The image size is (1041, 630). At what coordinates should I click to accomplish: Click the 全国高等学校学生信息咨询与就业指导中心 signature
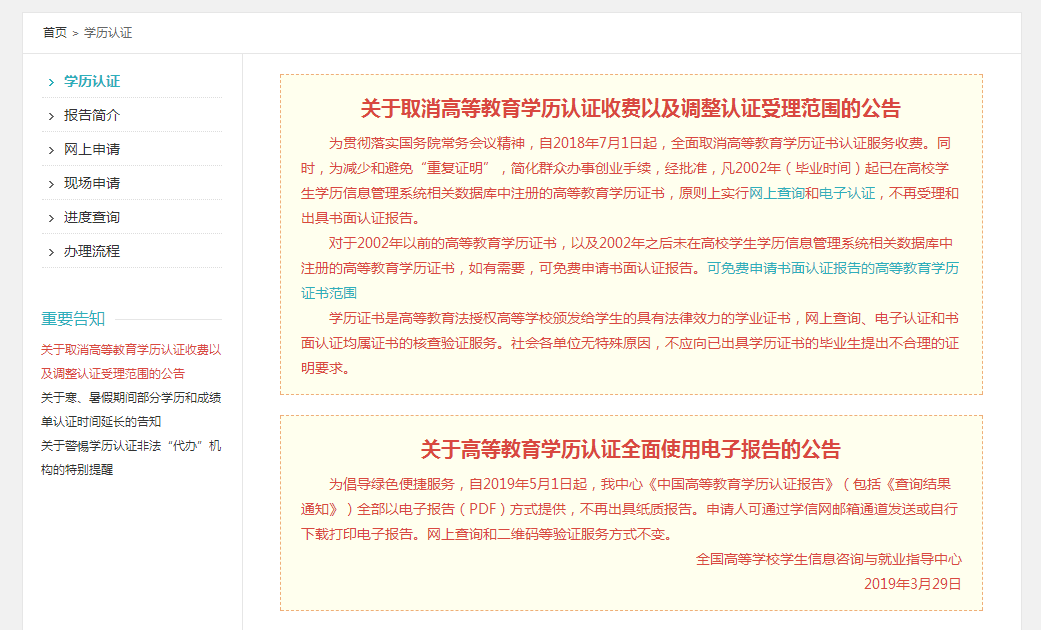point(830,561)
